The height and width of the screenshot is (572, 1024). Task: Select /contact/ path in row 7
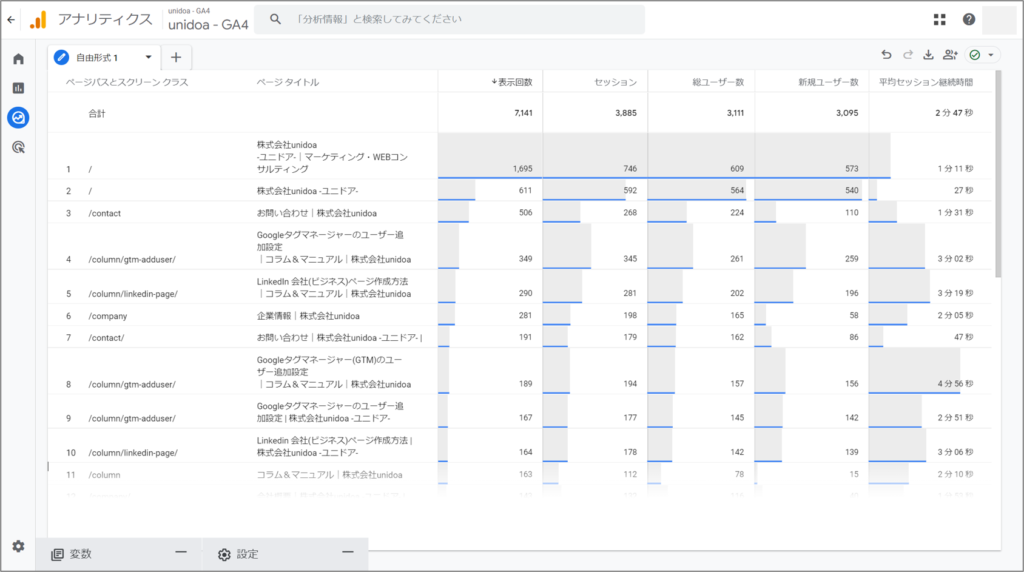(106, 338)
